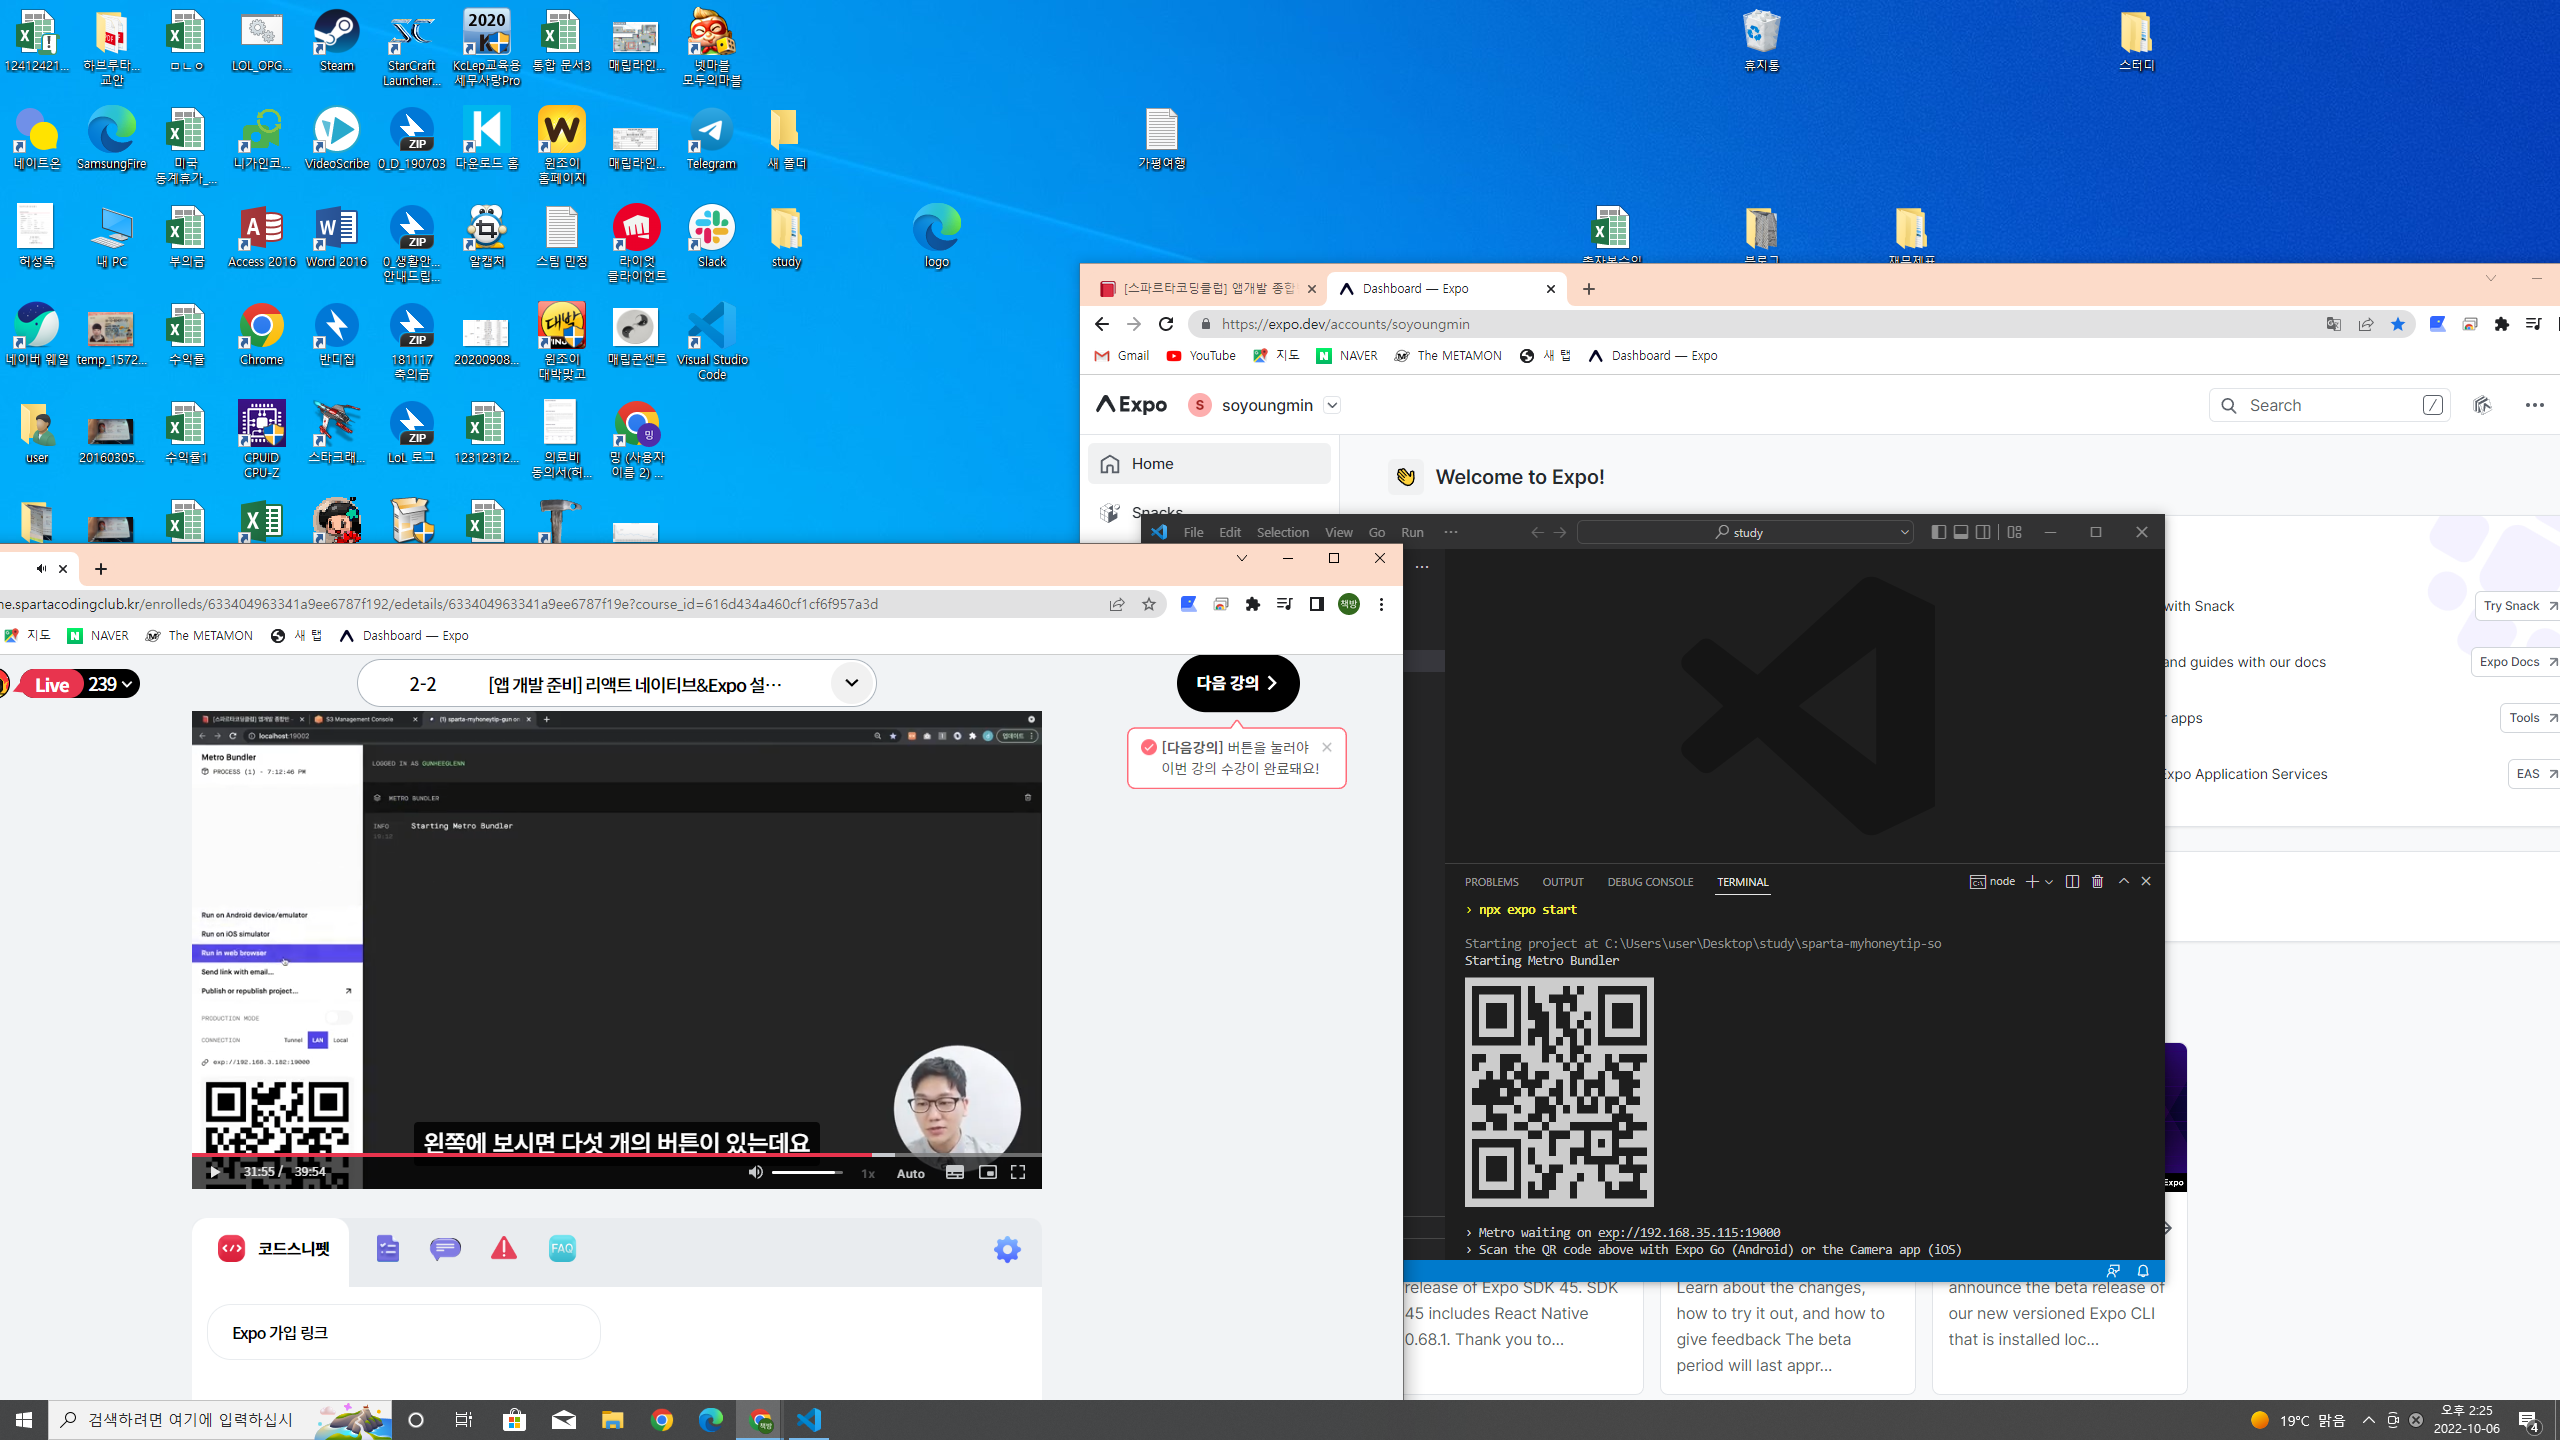Reload the Expo dashboard page
Viewport: 2560px width, 1440px height.
(1166, 324)
